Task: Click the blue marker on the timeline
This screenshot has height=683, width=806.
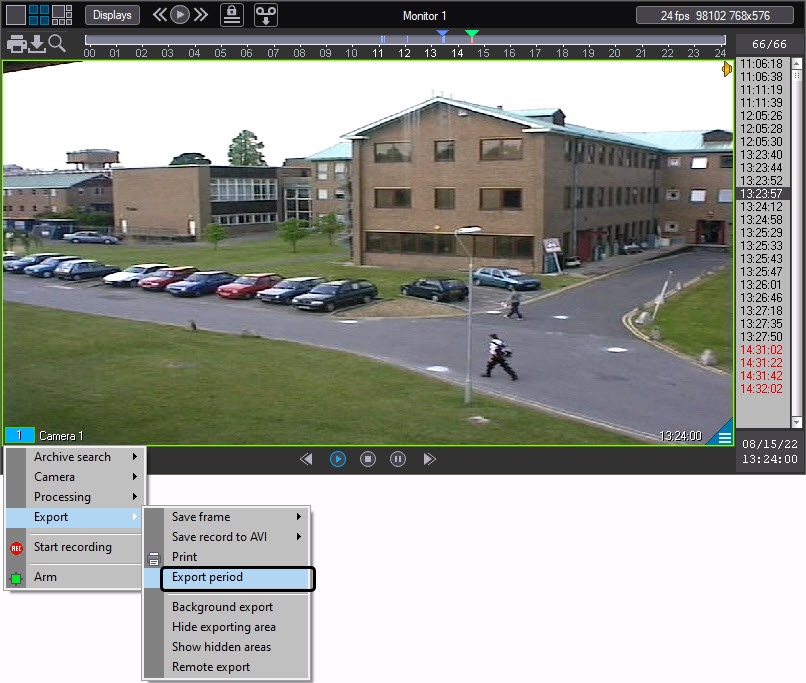Action: coord(442,36)
